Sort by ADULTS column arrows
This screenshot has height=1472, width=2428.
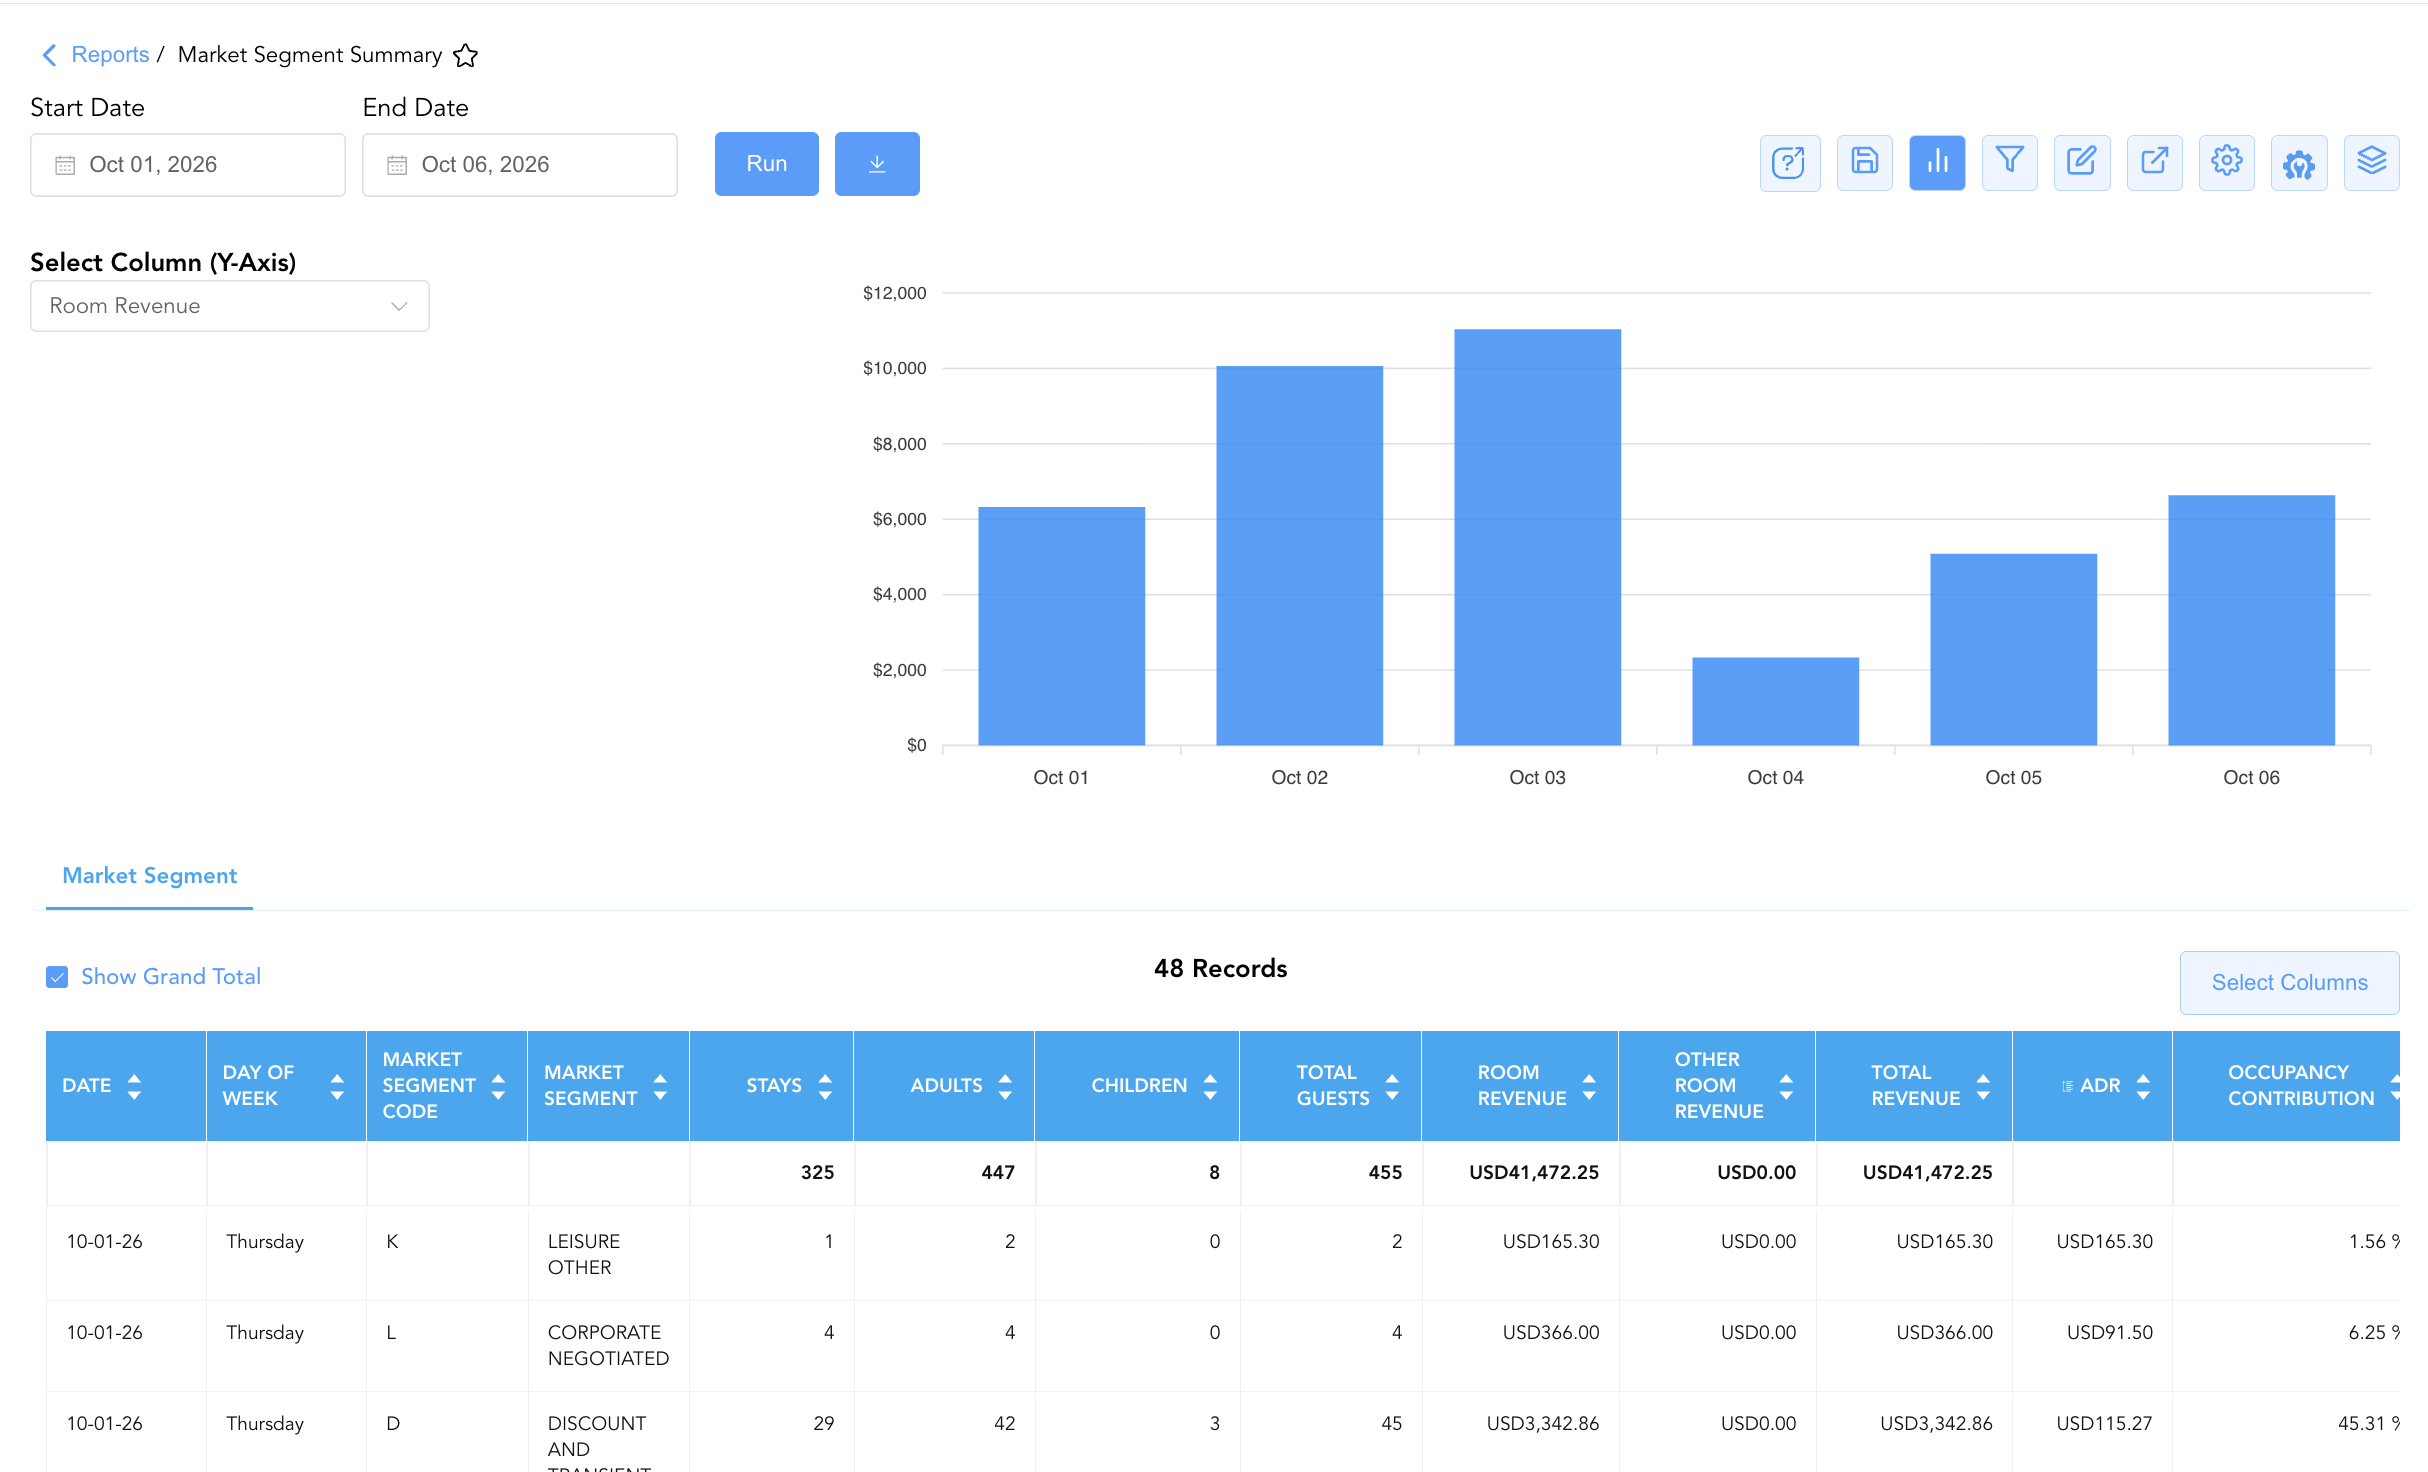(1005, 1086)
